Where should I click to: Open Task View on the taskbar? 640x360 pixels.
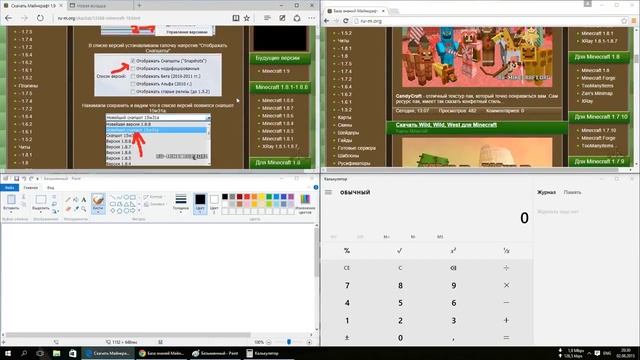[40, 353]
